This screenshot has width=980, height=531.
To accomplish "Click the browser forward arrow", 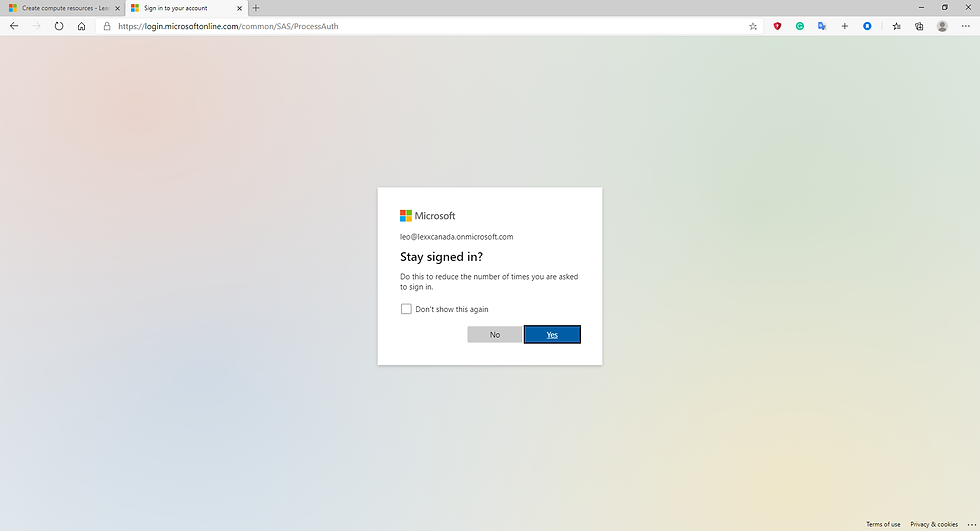I will point(36,26).
